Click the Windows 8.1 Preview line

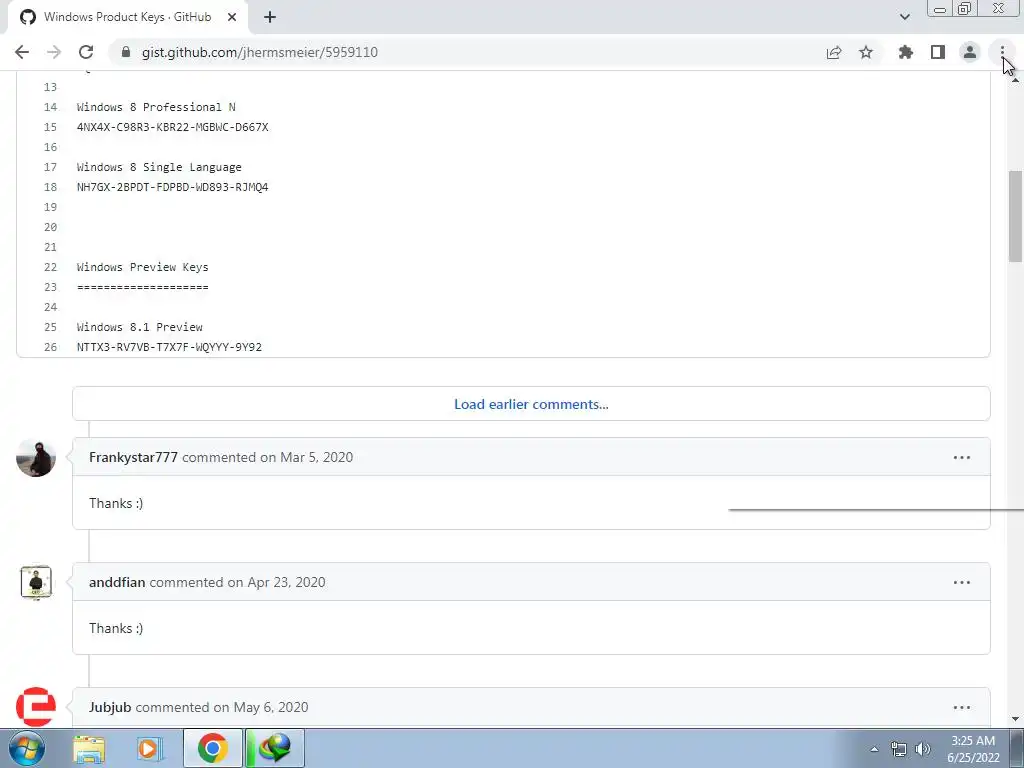[140, 327]
